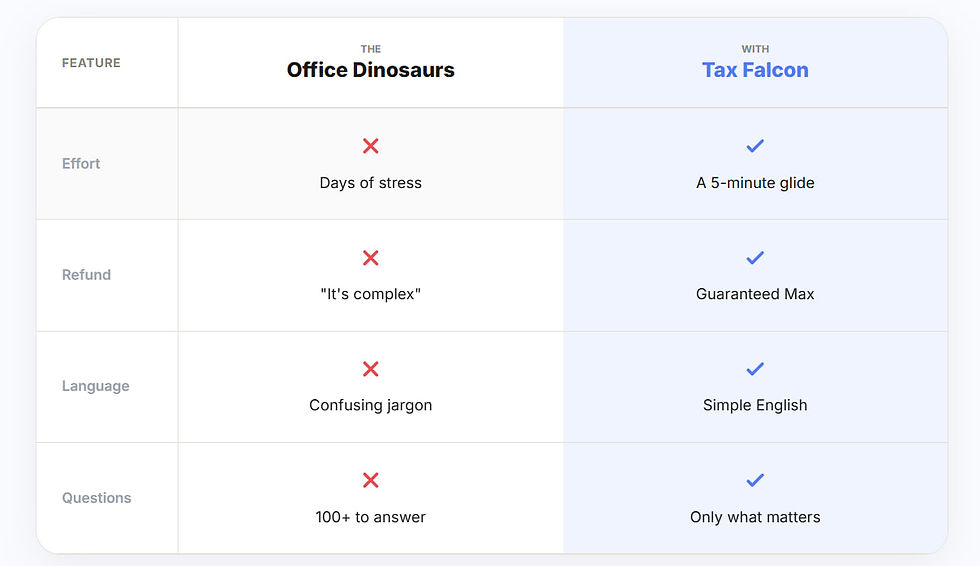Viewport: 980px width, 566px height.
Task: Click the blue checkmark in Refund row
Action: click(x=755, y=257)
